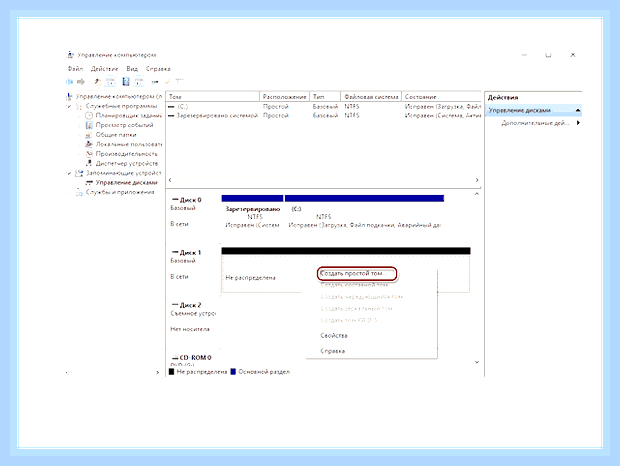Collapse the Управление дисками actions section

(578, 110)
